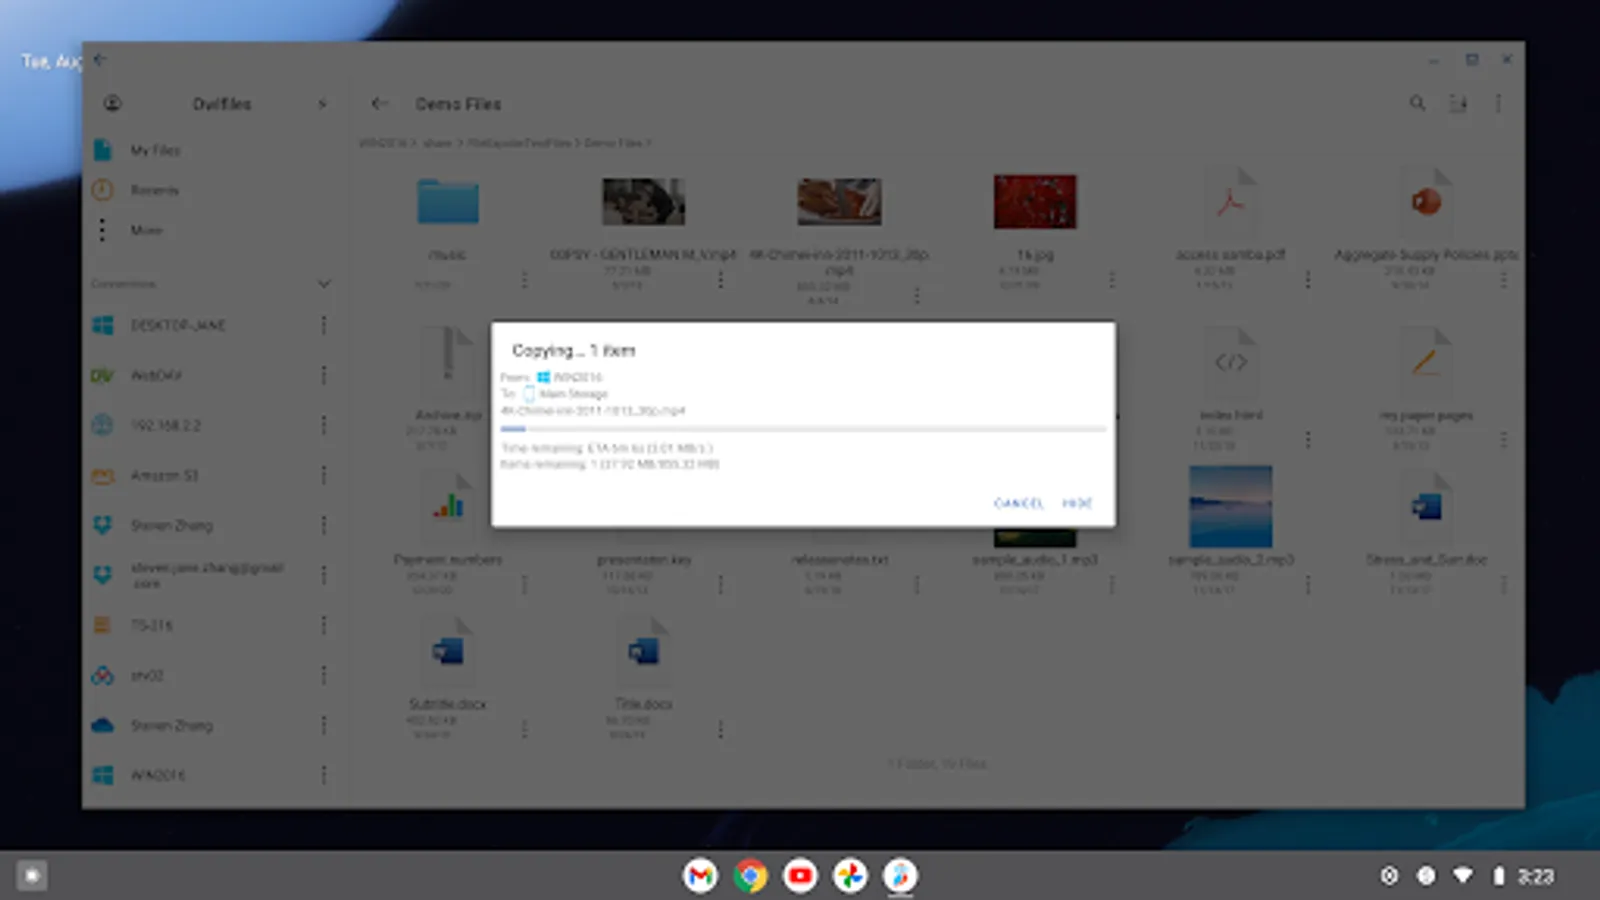This screenshot has height=900, width=1600.
Task: Open more options for PSY - GENTLEMAN video
Action: pos(720,280)
